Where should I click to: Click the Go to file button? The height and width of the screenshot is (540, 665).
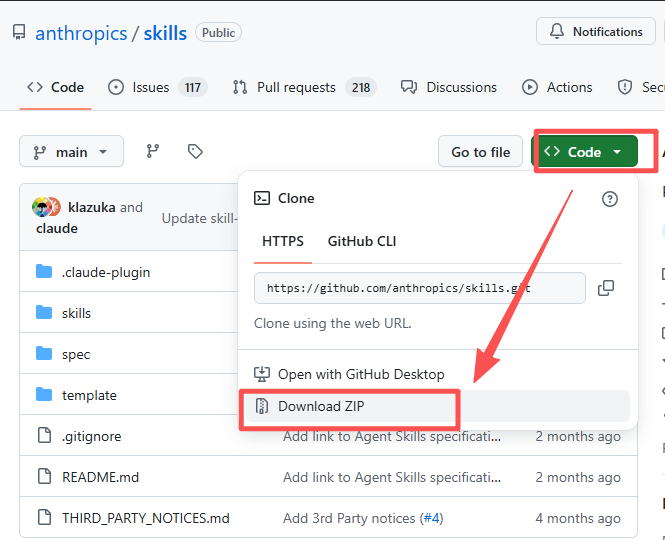pos(480,151)
